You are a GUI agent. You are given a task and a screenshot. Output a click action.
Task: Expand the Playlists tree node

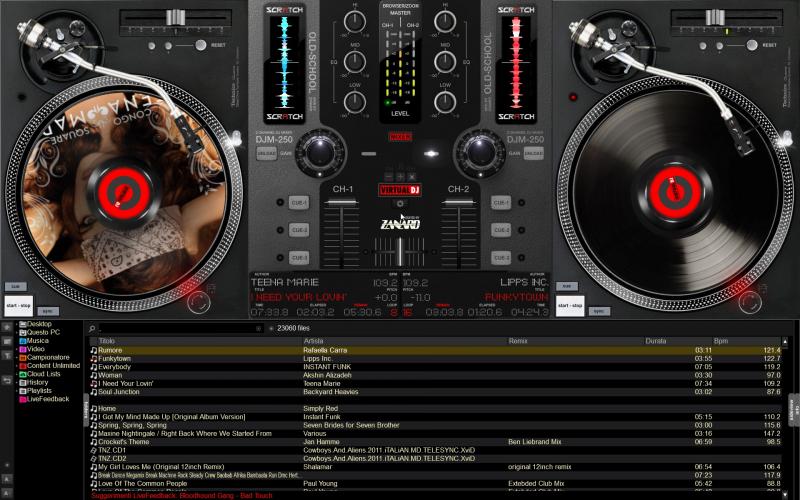pos(16,391)
